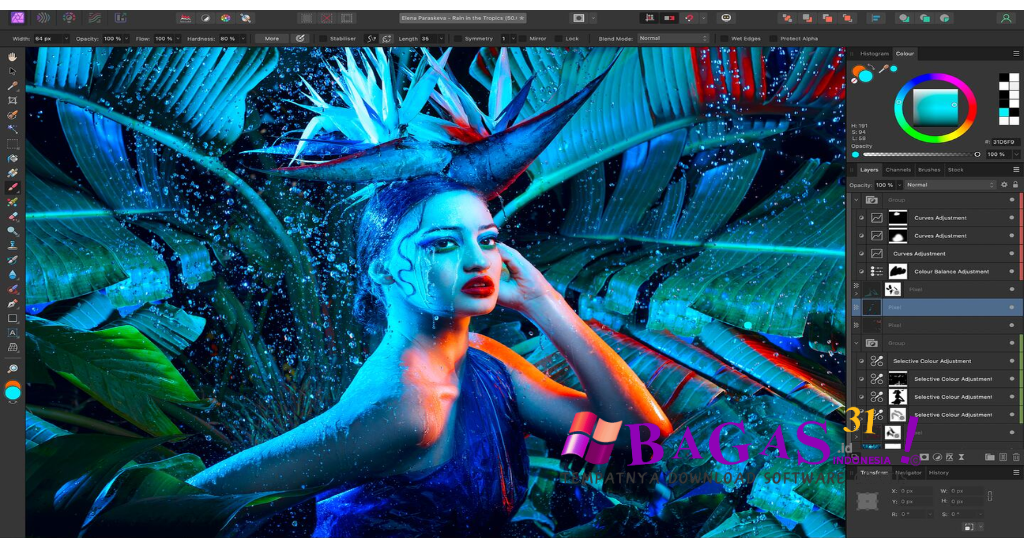Apply Auto Levels from the toolbar
The image size is (1024, 538).
point(185,18)
